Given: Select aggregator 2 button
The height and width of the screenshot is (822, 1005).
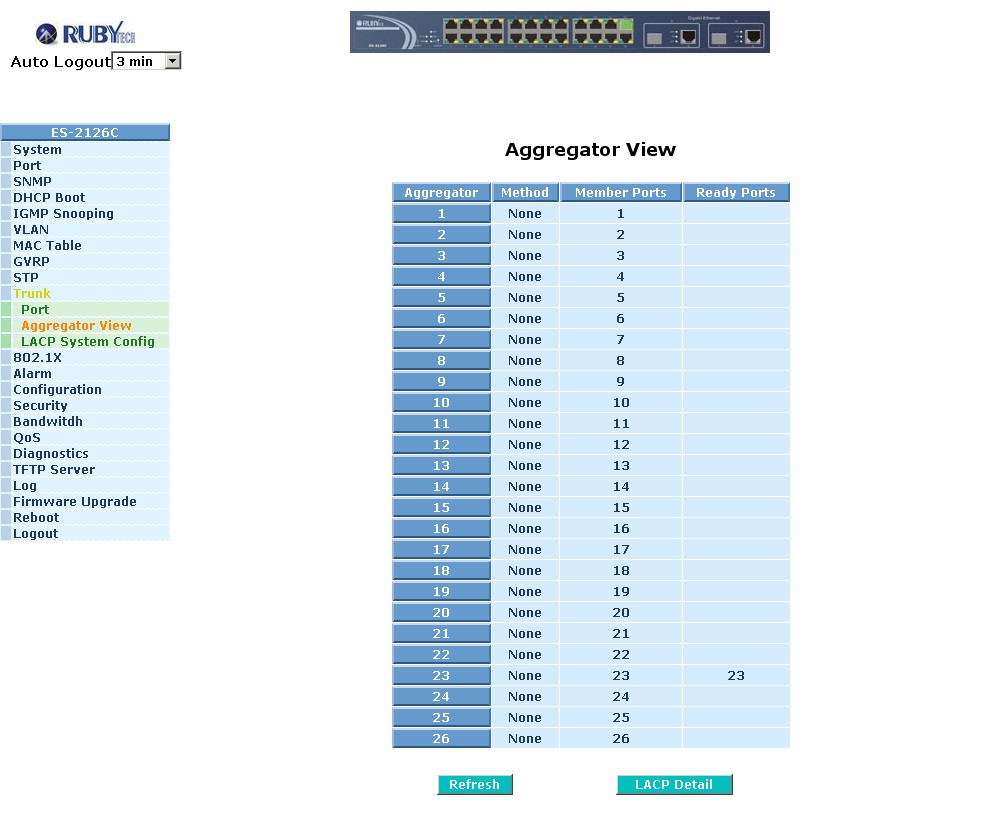Looking at the screenshot, I should click(x=441, y=235).
